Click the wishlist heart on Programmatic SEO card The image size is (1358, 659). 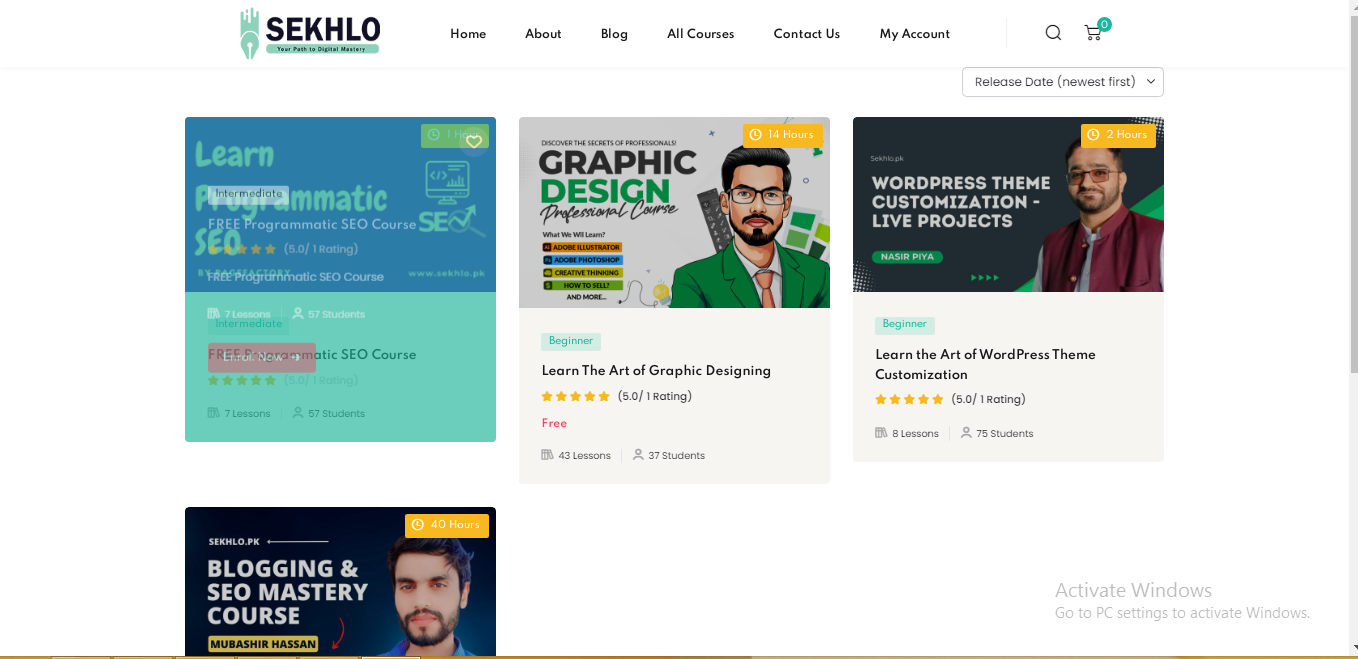coord(474,142)
